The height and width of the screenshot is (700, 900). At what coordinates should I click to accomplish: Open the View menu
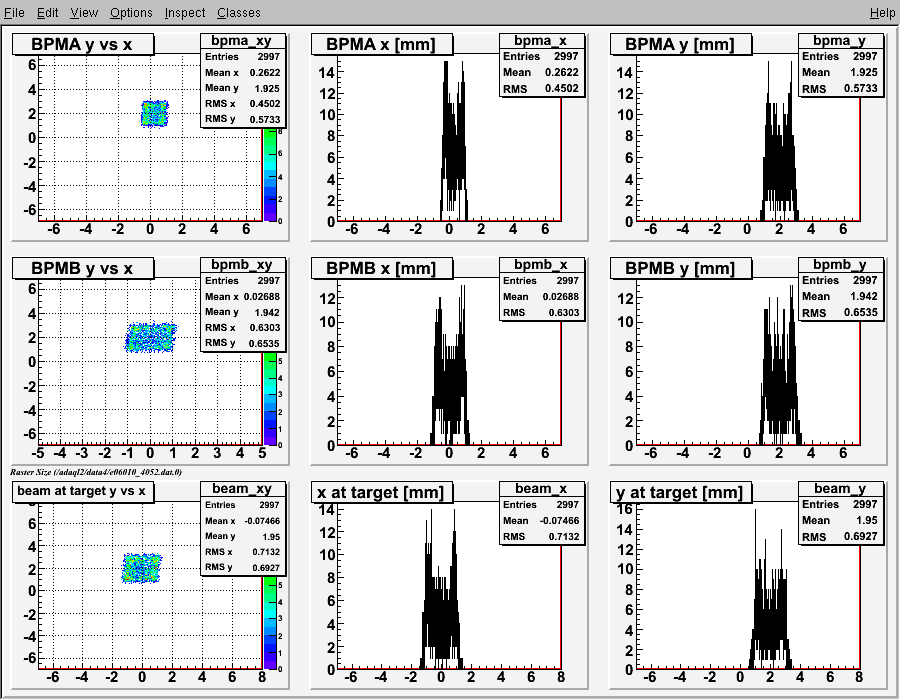click(x=84, y=13)
